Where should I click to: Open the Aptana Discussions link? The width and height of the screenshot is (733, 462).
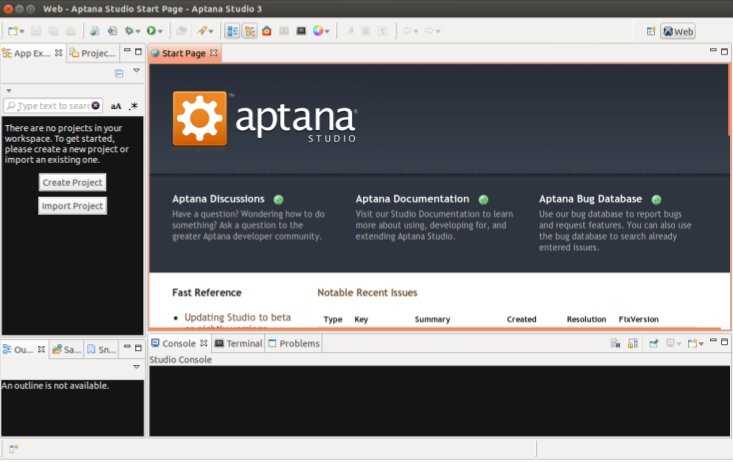[x=218, y=199]
